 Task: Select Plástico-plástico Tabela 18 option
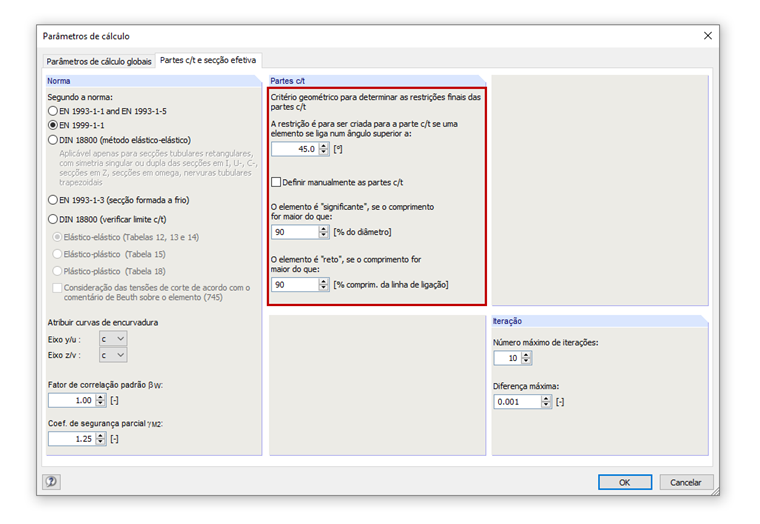click(109, 271)
